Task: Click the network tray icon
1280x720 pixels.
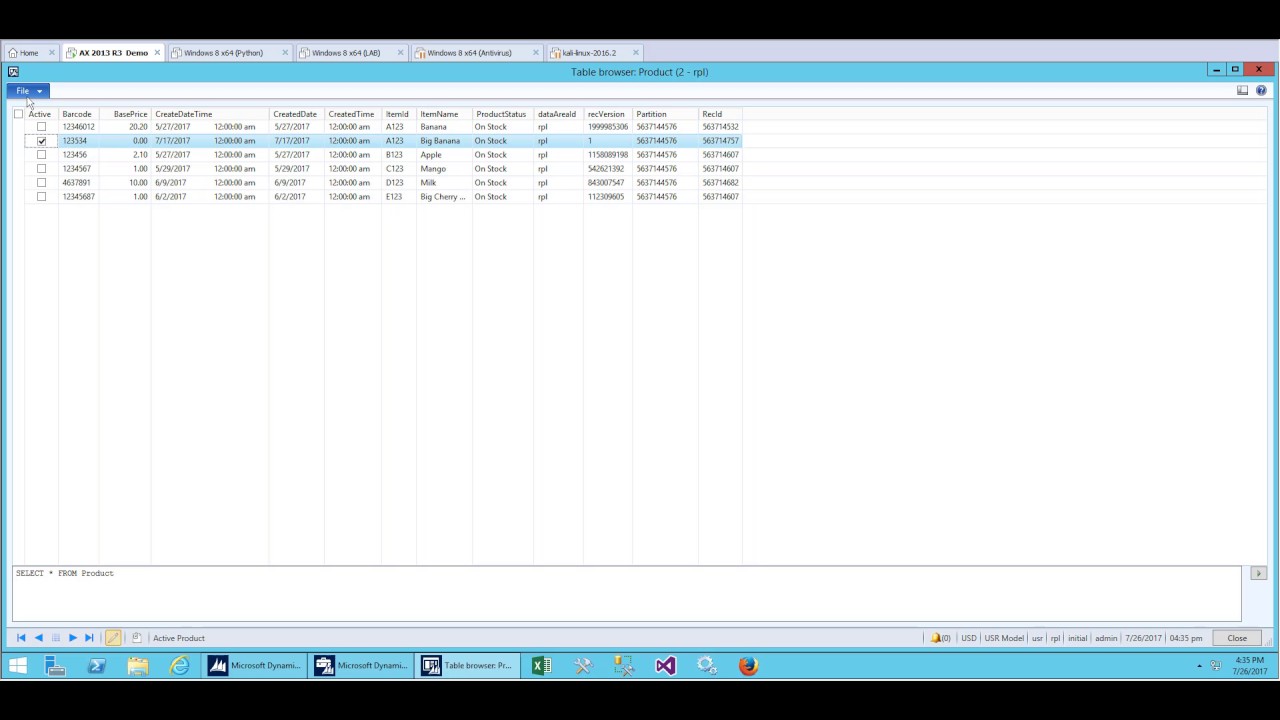Action: coord(1215,666)
